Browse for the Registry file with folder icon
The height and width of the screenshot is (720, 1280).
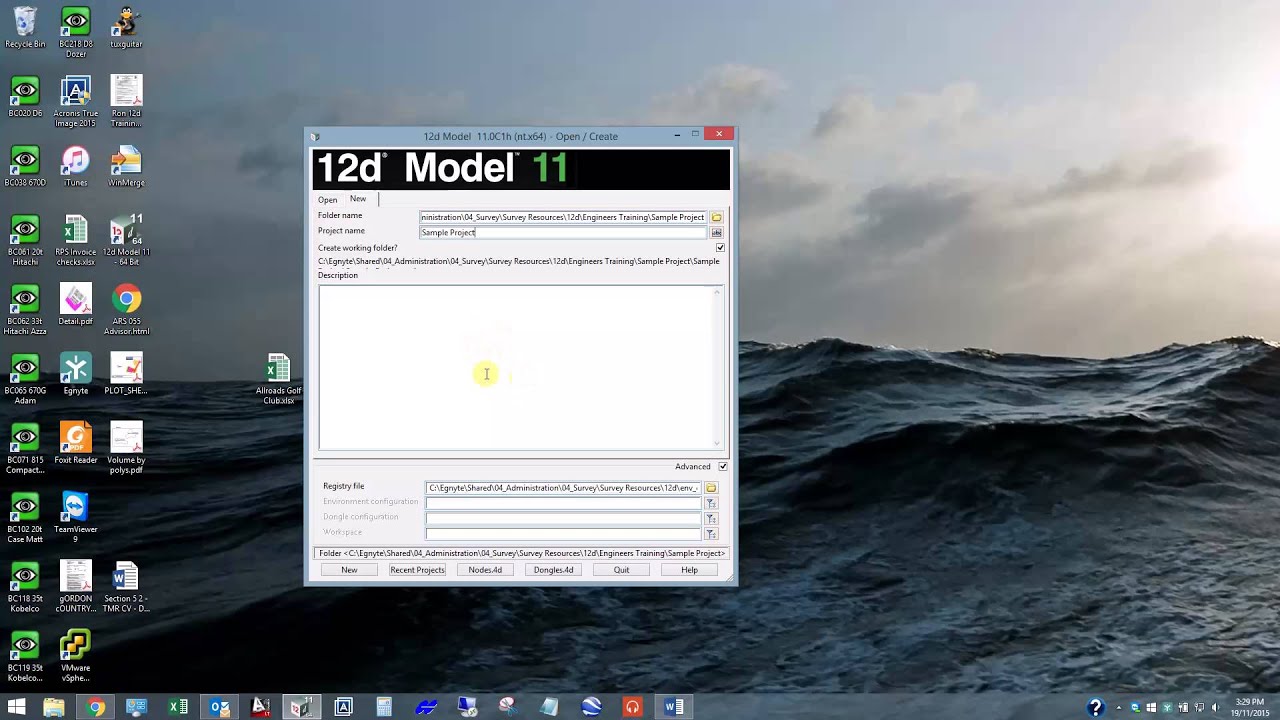point(711,488)
